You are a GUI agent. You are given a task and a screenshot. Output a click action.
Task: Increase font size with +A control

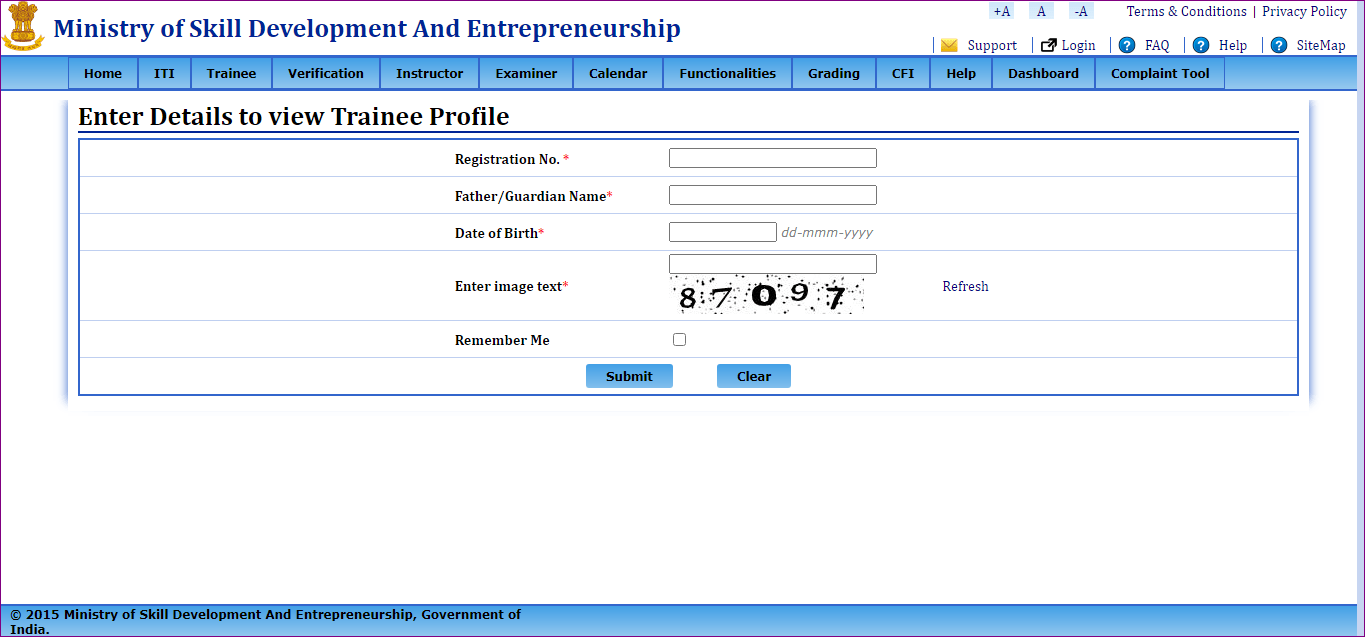tap(1001, 10)
